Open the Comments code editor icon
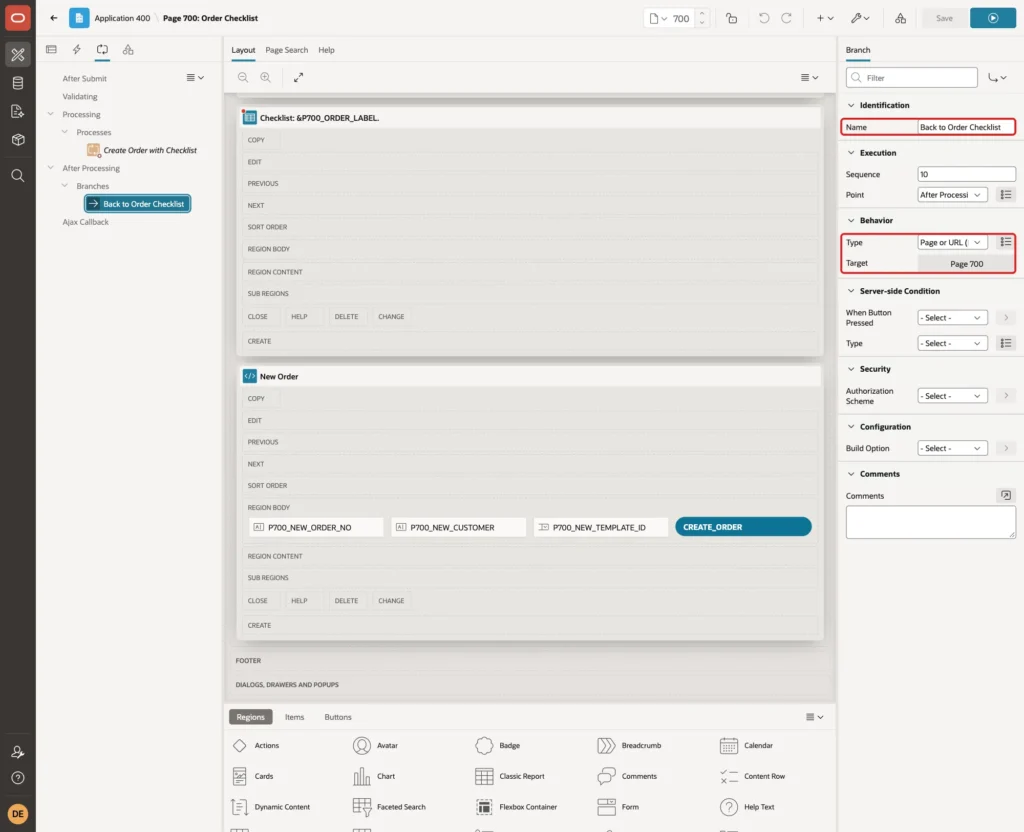Screen dimensions: 1024x832 1006,496
